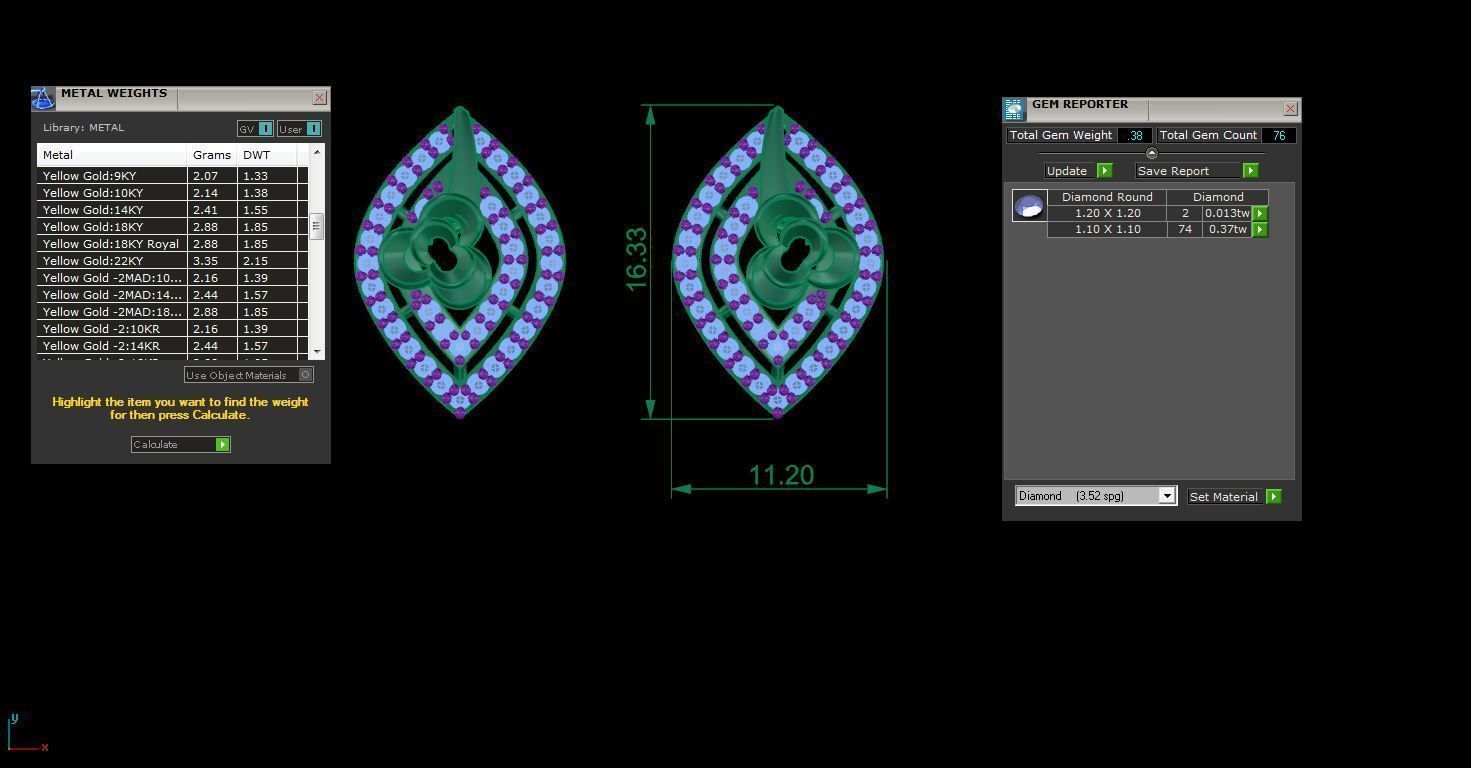
Task: Select the Yellow Gold:10KY row
Action: point(172,193)
